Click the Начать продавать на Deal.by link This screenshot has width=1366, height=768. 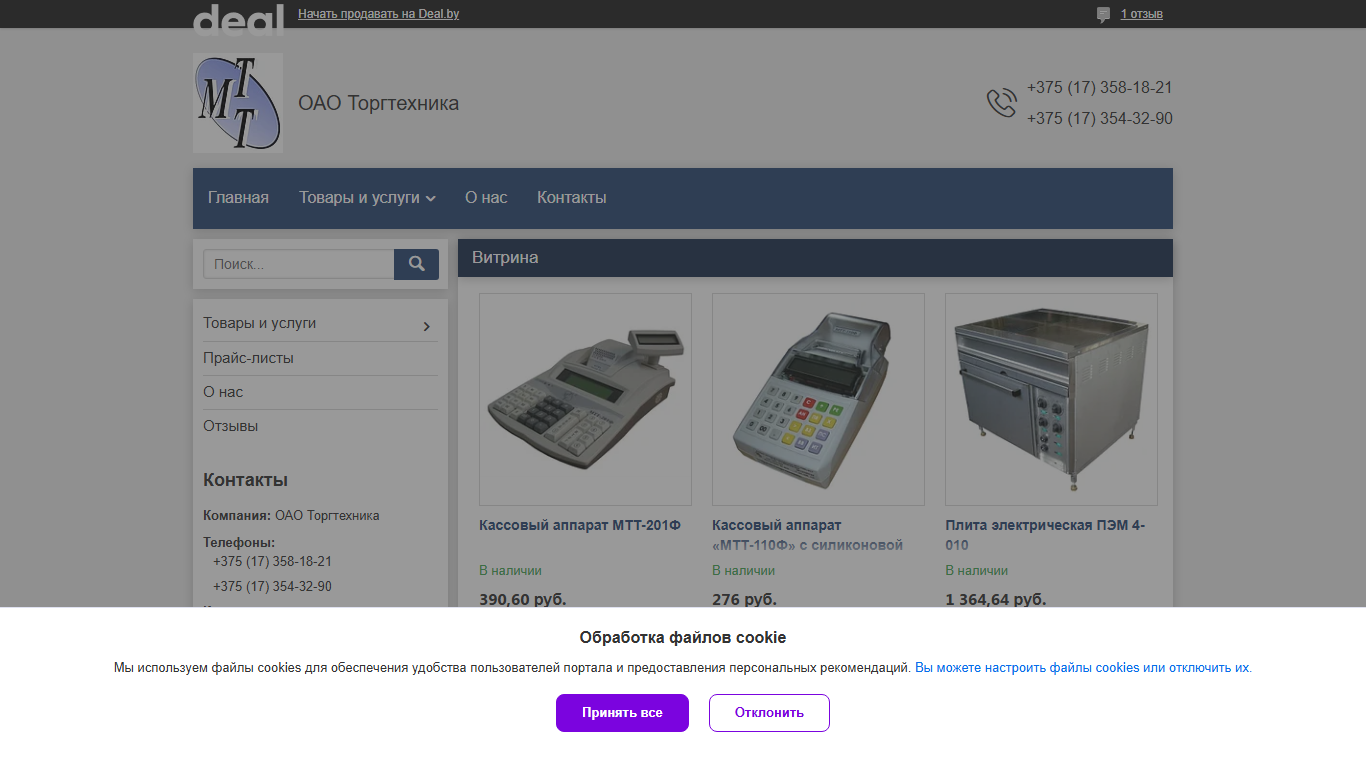(379, 14)
